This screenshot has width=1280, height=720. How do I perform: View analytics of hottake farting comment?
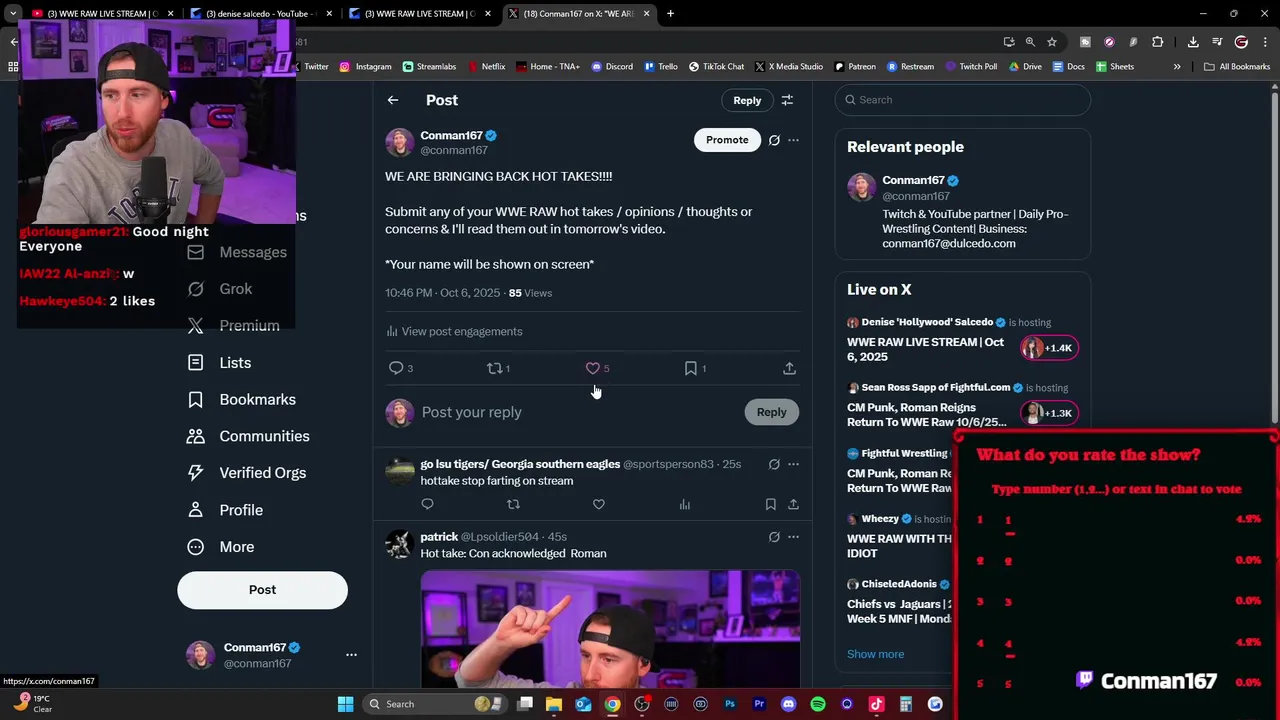pos(684,504)
